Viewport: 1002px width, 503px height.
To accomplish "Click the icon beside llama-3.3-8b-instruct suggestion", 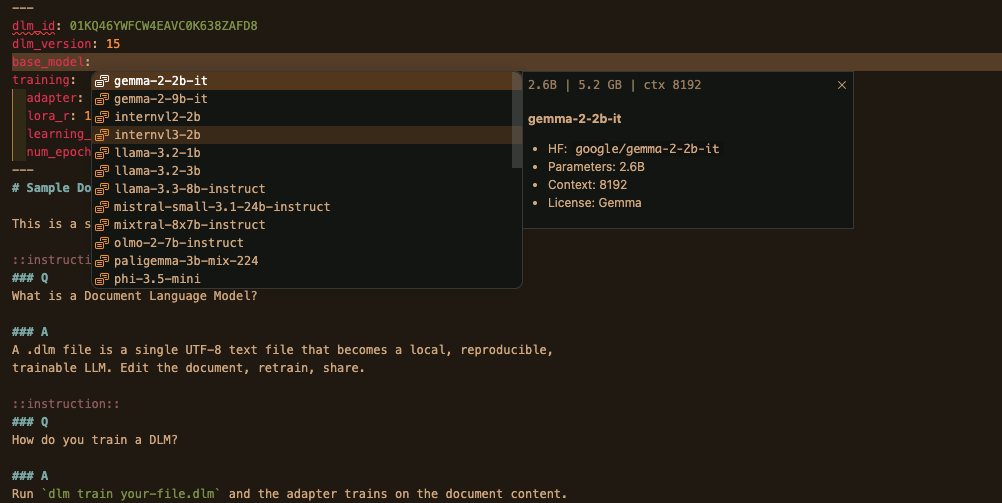I will coord(102,189).
